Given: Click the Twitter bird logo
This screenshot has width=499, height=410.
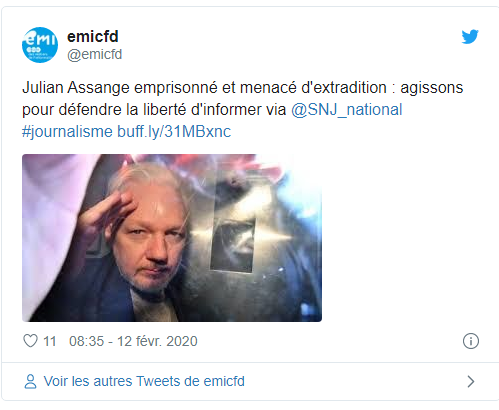Looking at the screenshot, I should [x=470, y=37].
